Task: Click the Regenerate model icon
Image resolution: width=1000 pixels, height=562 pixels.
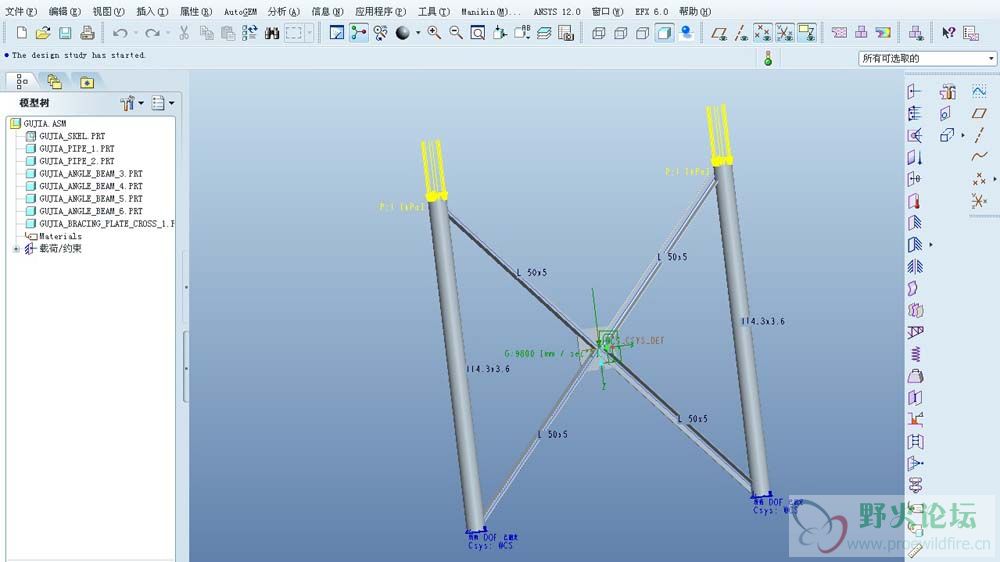Action: (249, 33)
